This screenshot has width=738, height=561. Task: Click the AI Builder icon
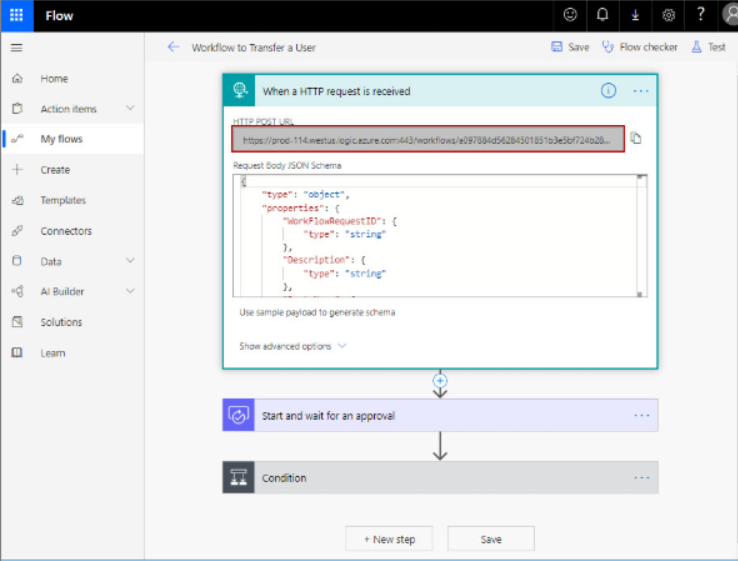[17, 291]
